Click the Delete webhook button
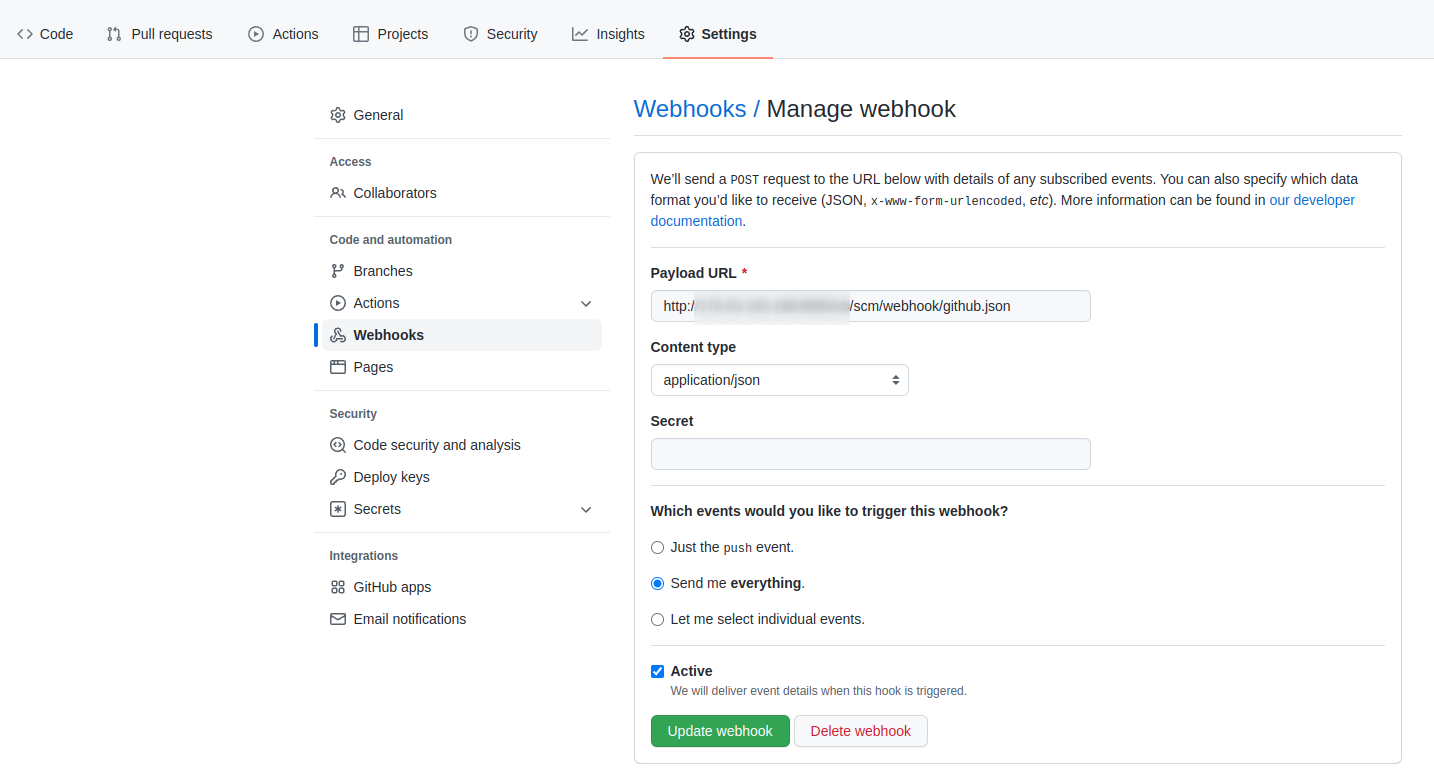 click(x=860, y=731)
